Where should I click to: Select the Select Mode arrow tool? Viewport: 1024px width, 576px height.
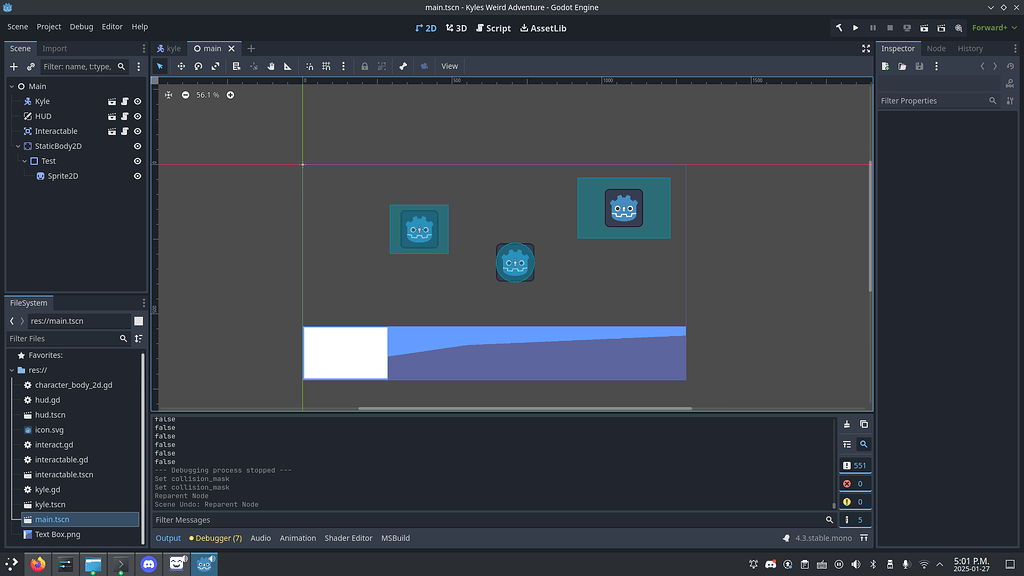pyautogui.click(x=160, y=66)
